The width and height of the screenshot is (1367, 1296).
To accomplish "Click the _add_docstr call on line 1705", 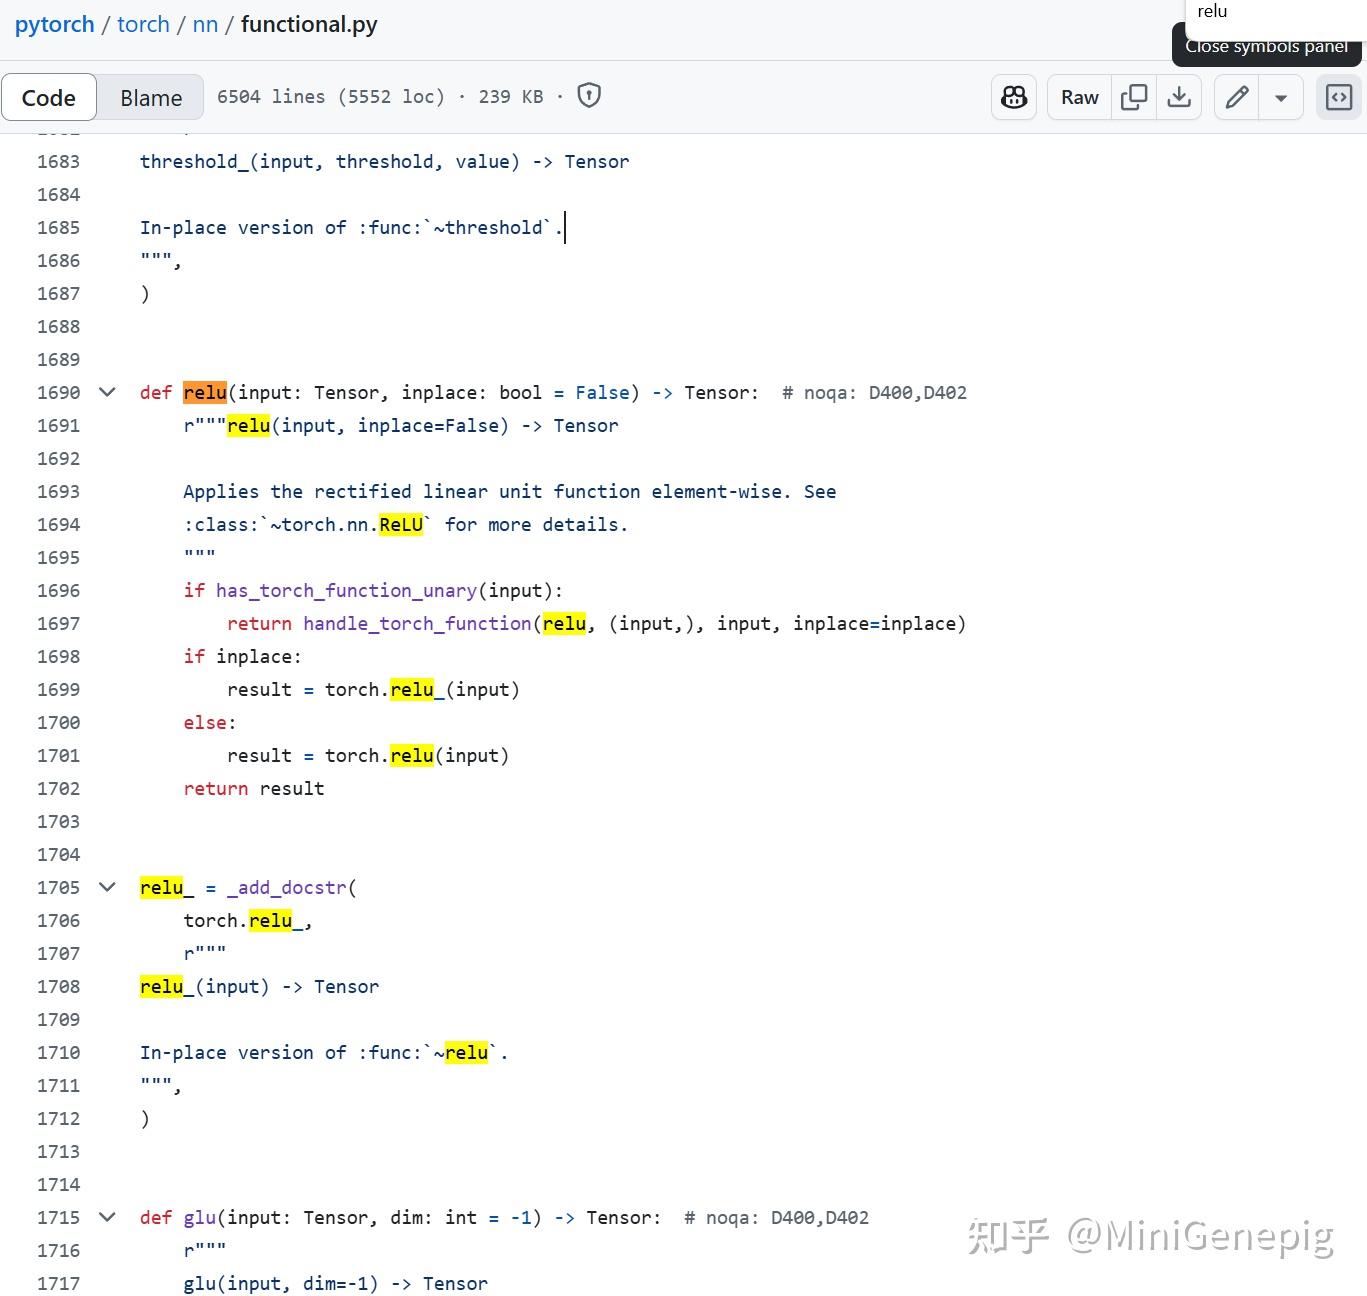I will pos(287,887).
